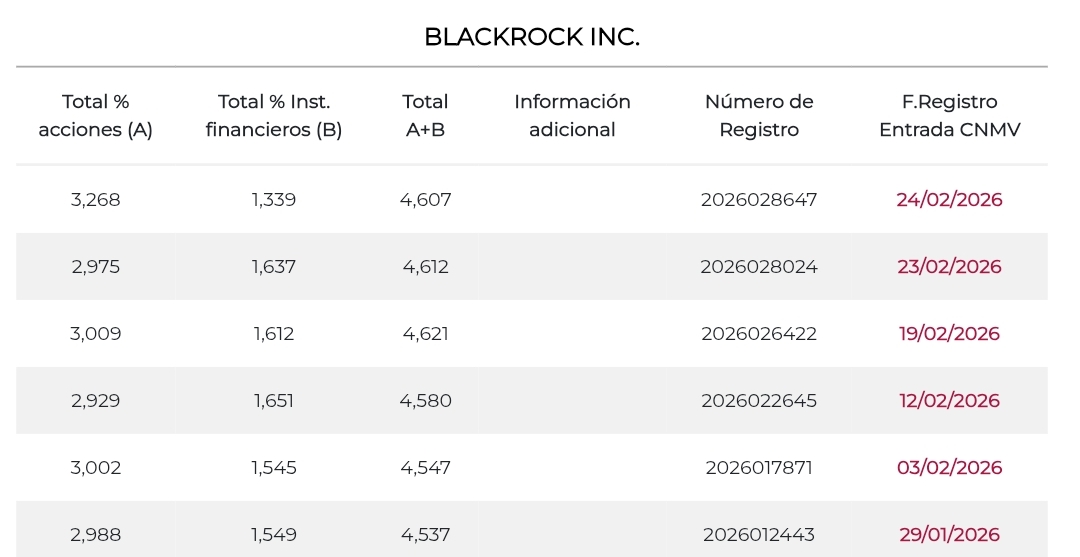This screenshot has width=1080, height=557.
Task: Click the 19/02/2026 date link
Action: tap(949, 334)
